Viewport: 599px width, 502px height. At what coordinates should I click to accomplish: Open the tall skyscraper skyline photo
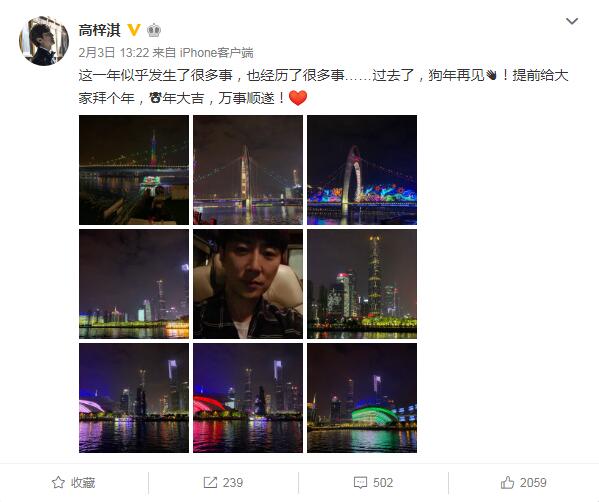click(x=362, y=284)
